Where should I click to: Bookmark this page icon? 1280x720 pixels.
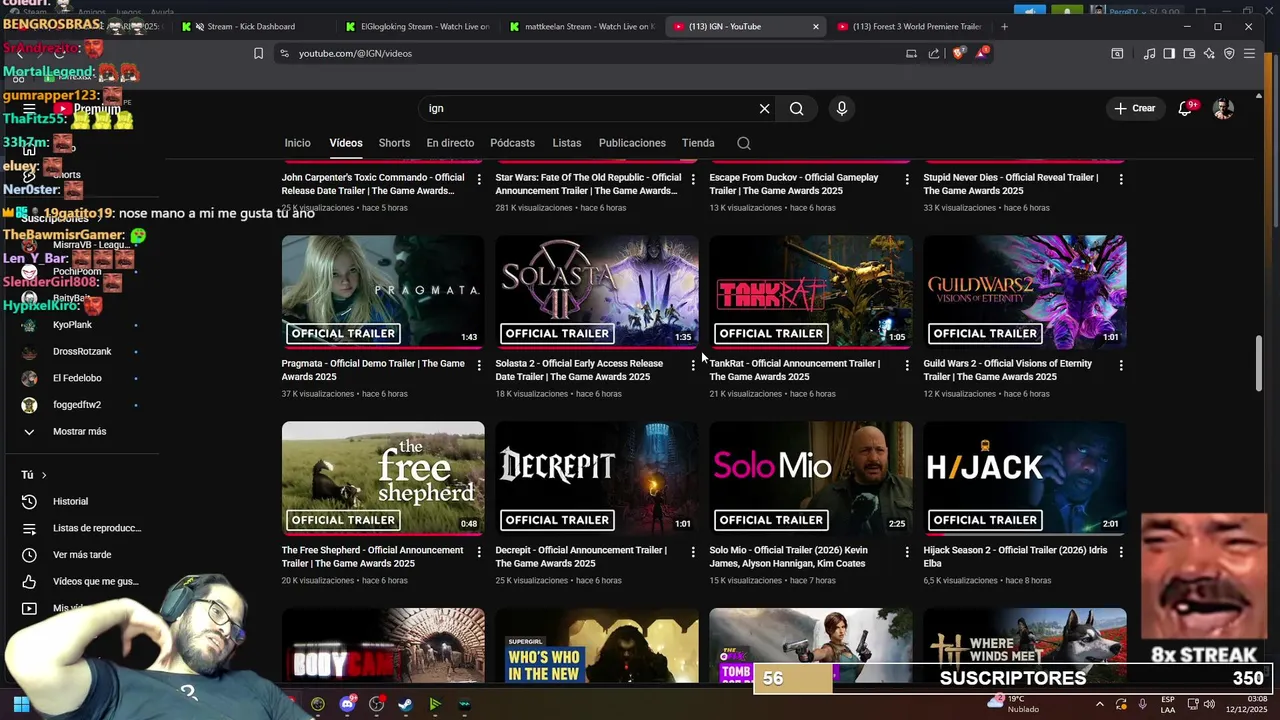pyautogui.click(x=258, y=53)
